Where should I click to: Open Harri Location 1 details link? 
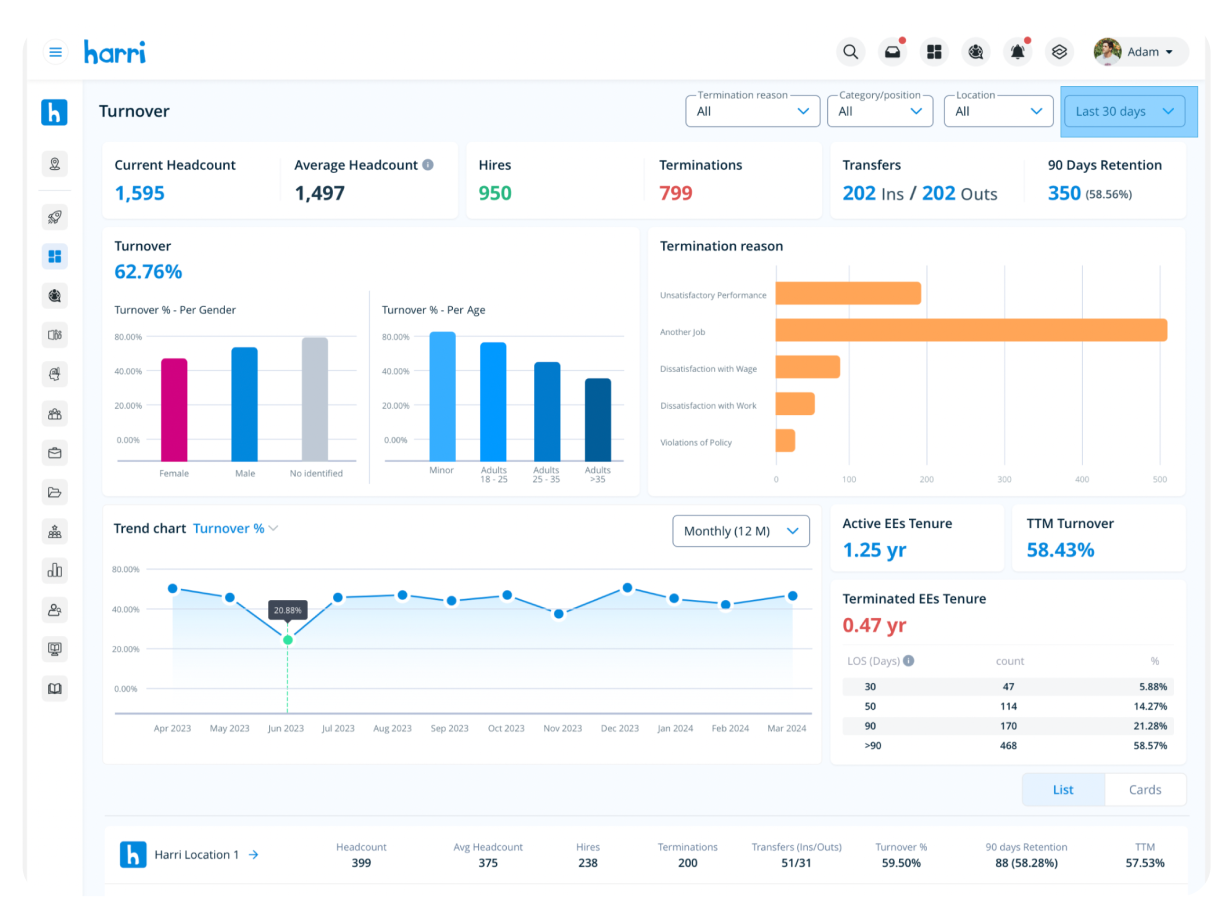253,855
